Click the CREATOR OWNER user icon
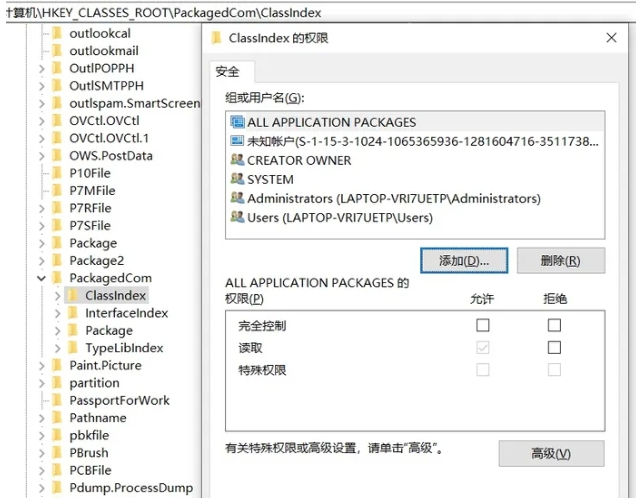The image size is (636, 498). click(x=237, y=160)
